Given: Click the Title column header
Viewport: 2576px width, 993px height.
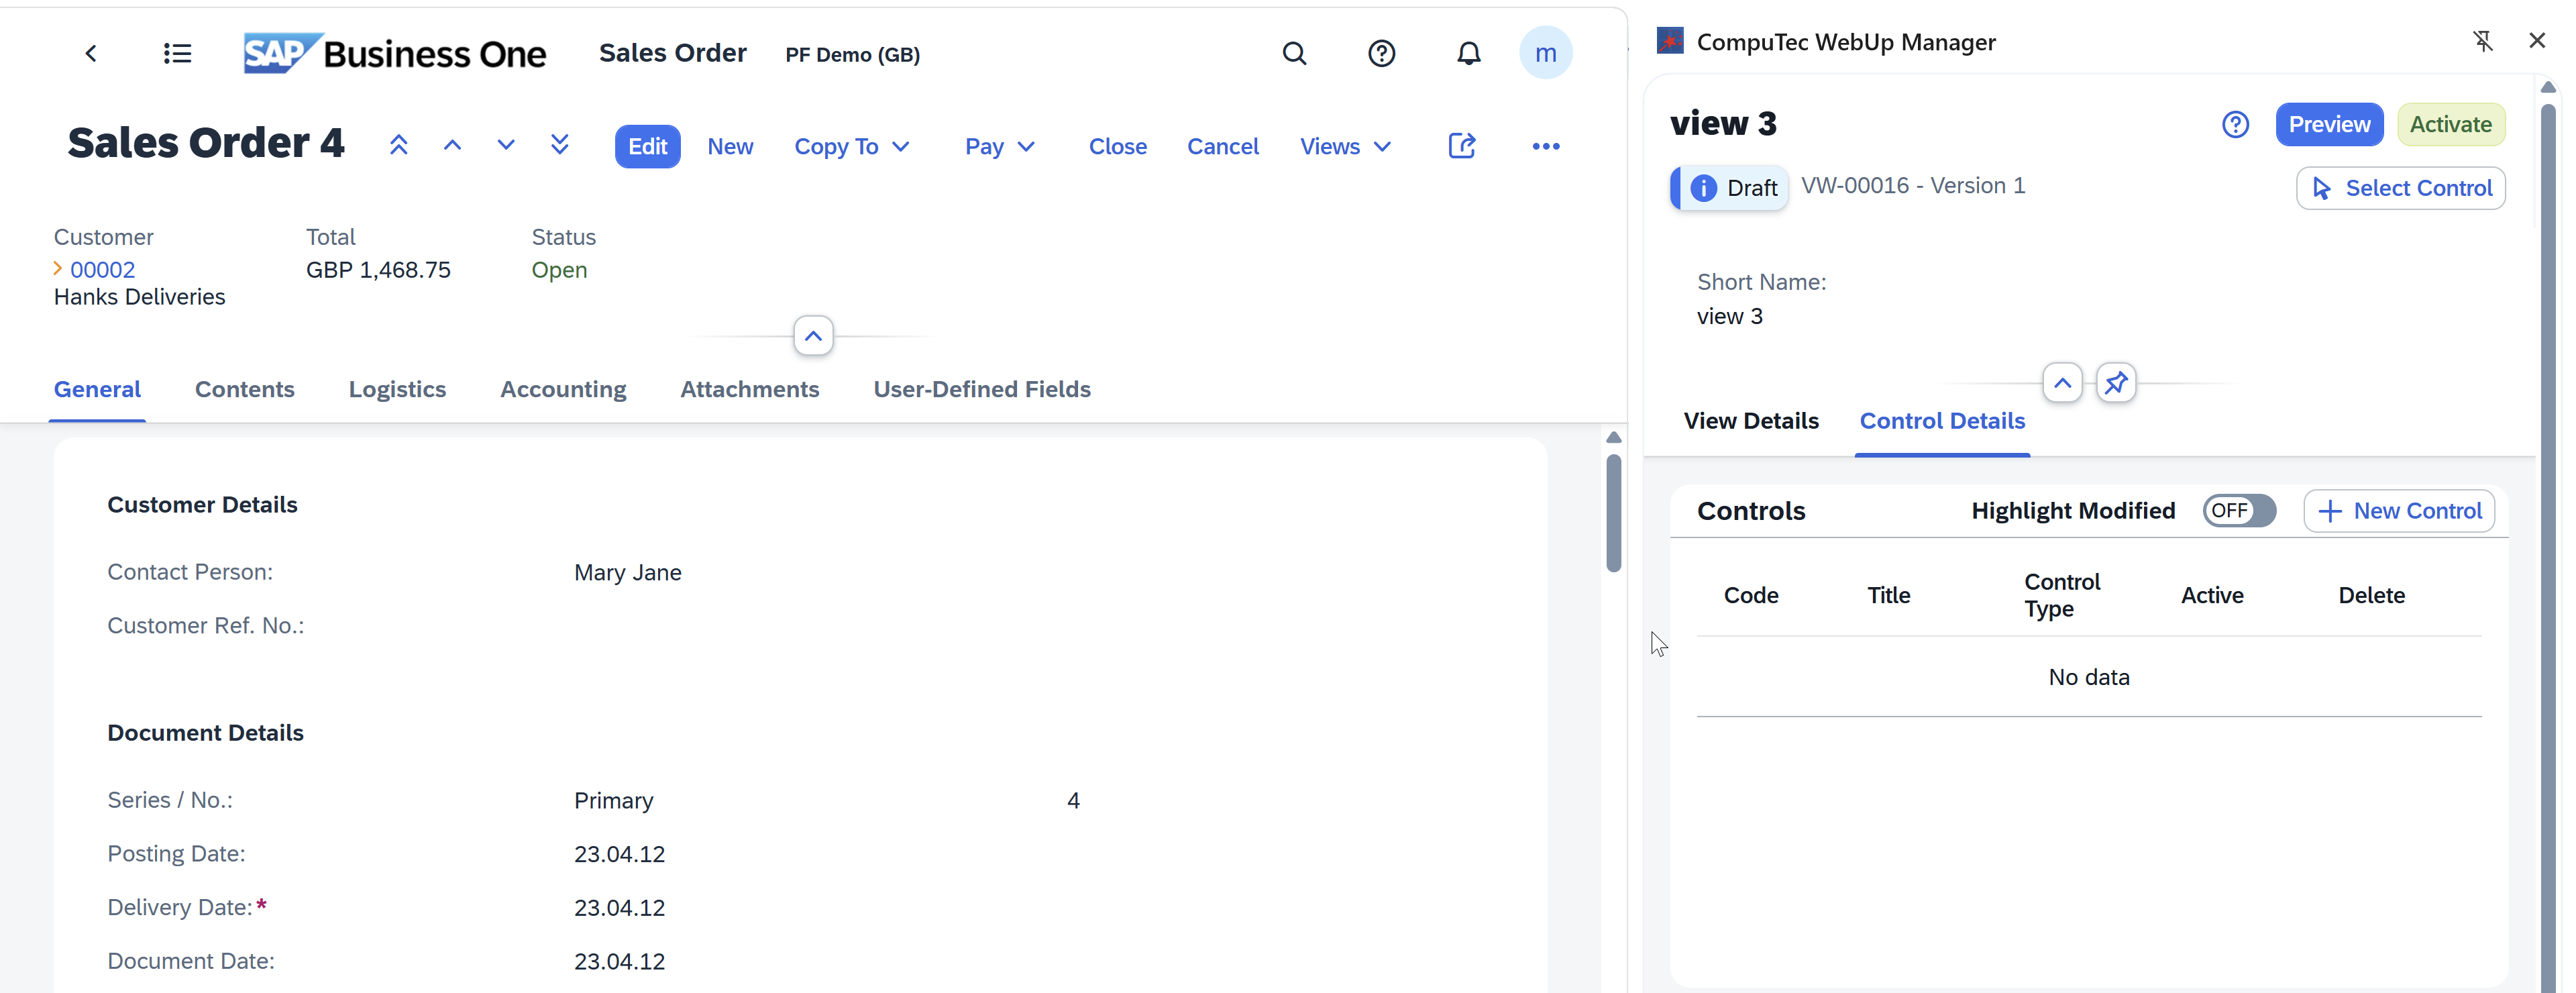Looking at the screenshot, I should pyautogui.click(x=1888, y=596).
